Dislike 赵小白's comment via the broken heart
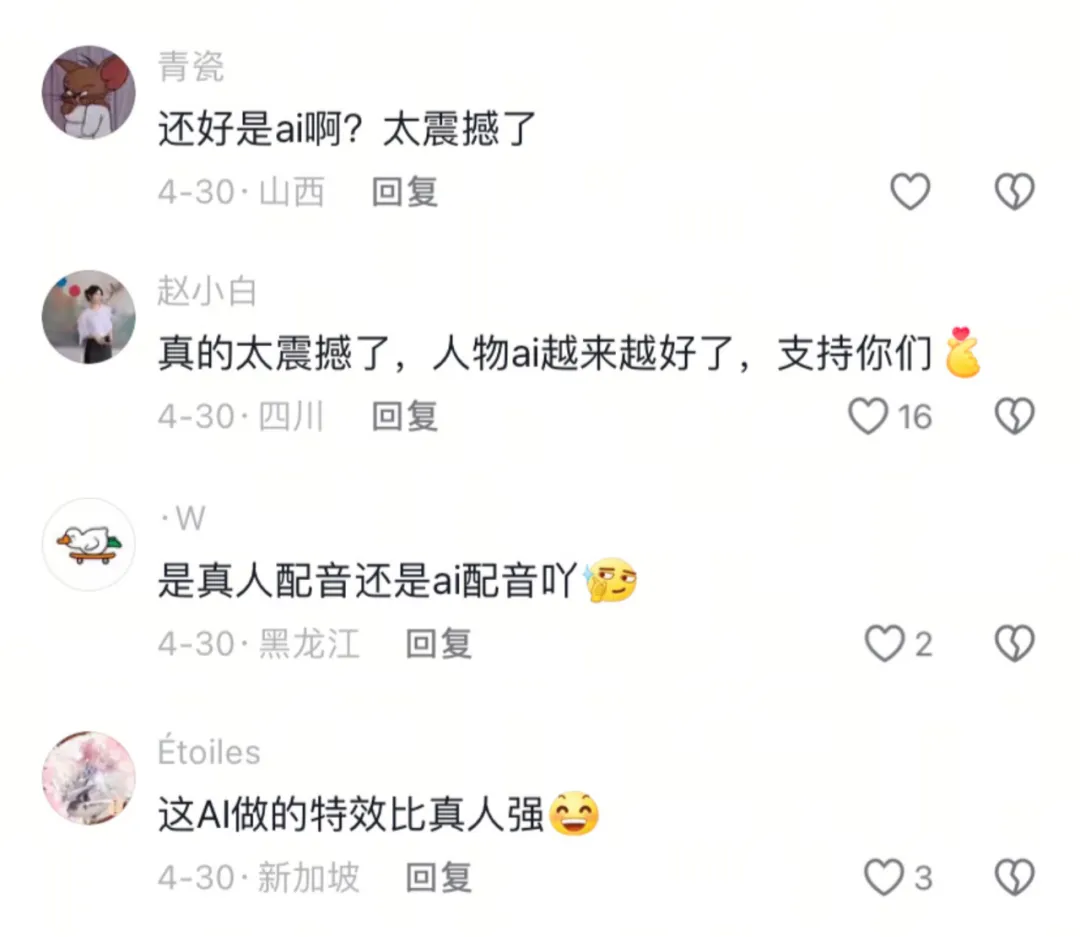The height and width of the screenshot is (937, 1080). click(1015, 416)
